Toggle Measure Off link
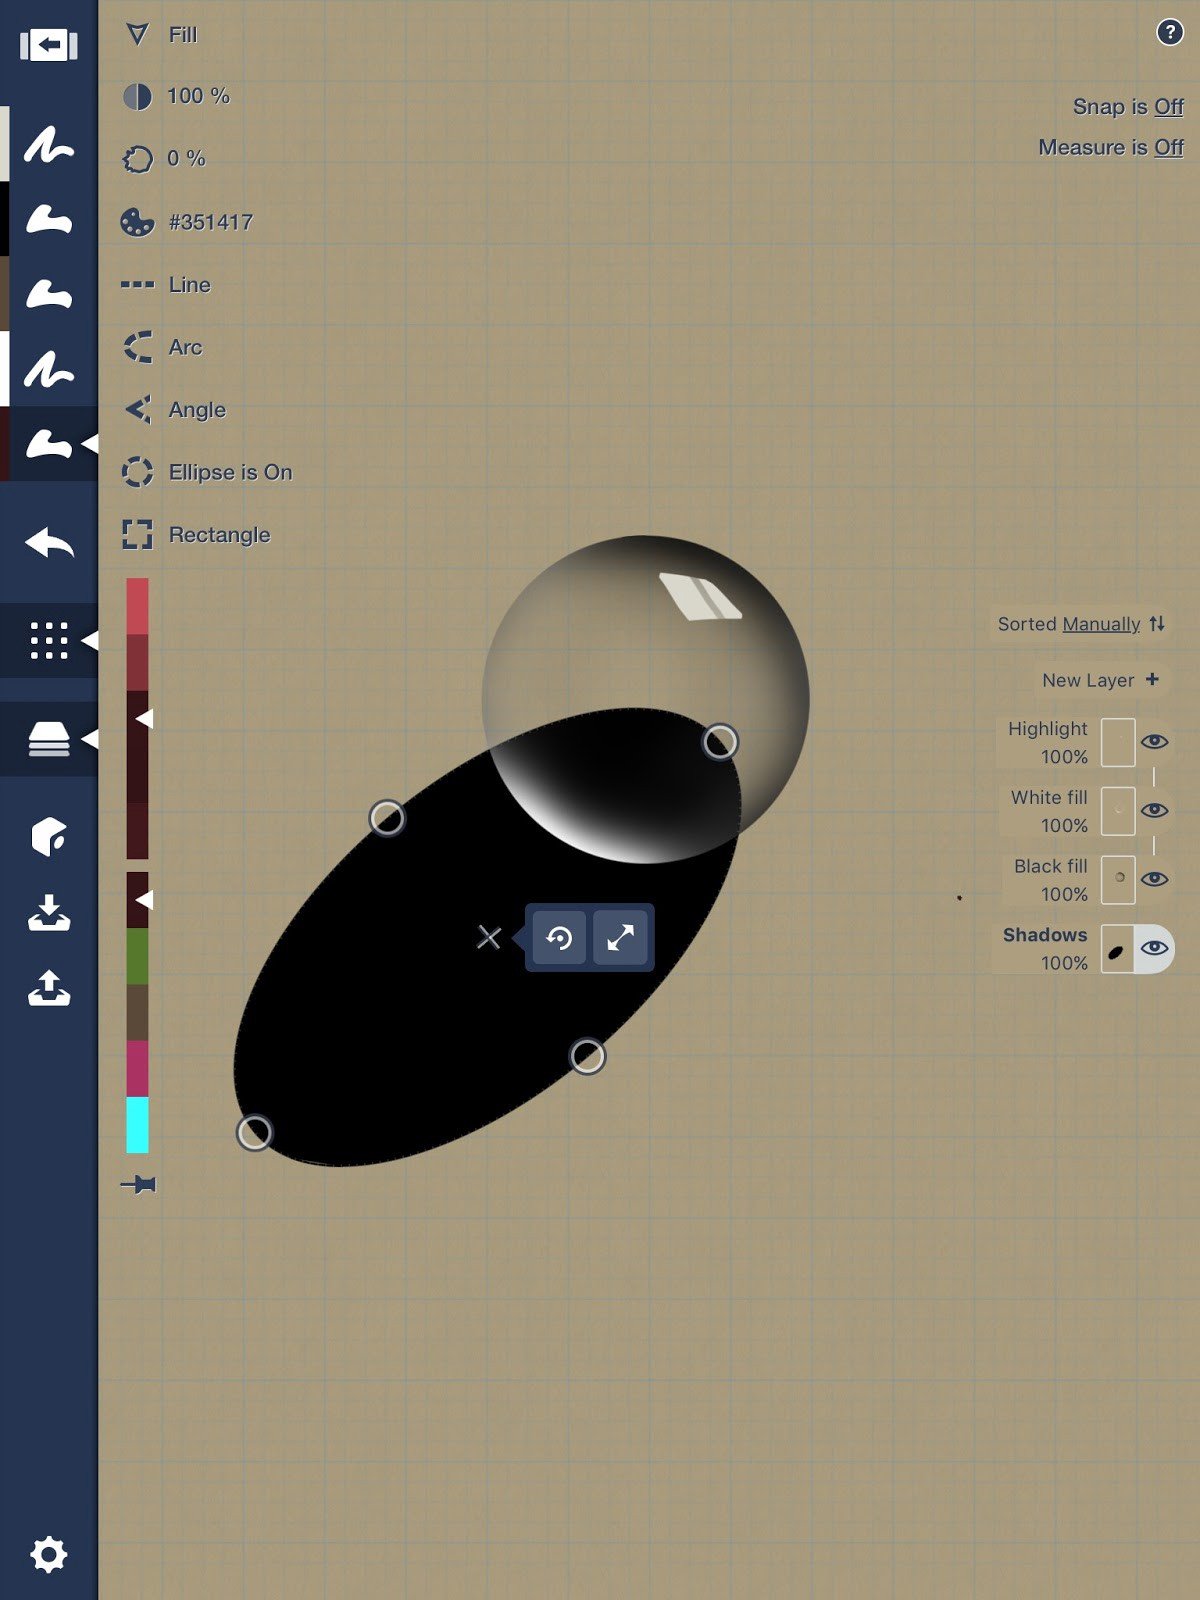The image size is (1200, 1600). [x=1169, y=147]
